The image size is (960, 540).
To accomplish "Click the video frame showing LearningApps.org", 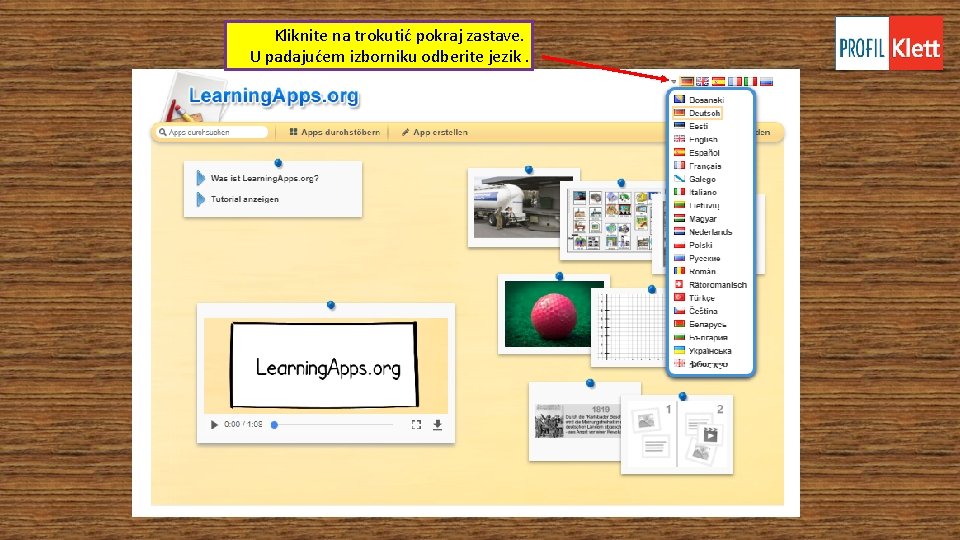I will (x=325, y=365).
